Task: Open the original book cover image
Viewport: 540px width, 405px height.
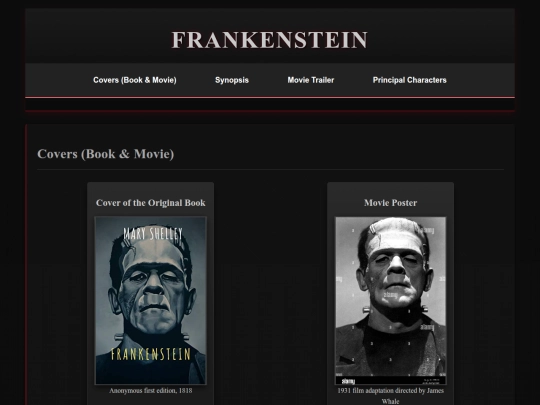Action: pyautogui.click(x=150, y=300)
